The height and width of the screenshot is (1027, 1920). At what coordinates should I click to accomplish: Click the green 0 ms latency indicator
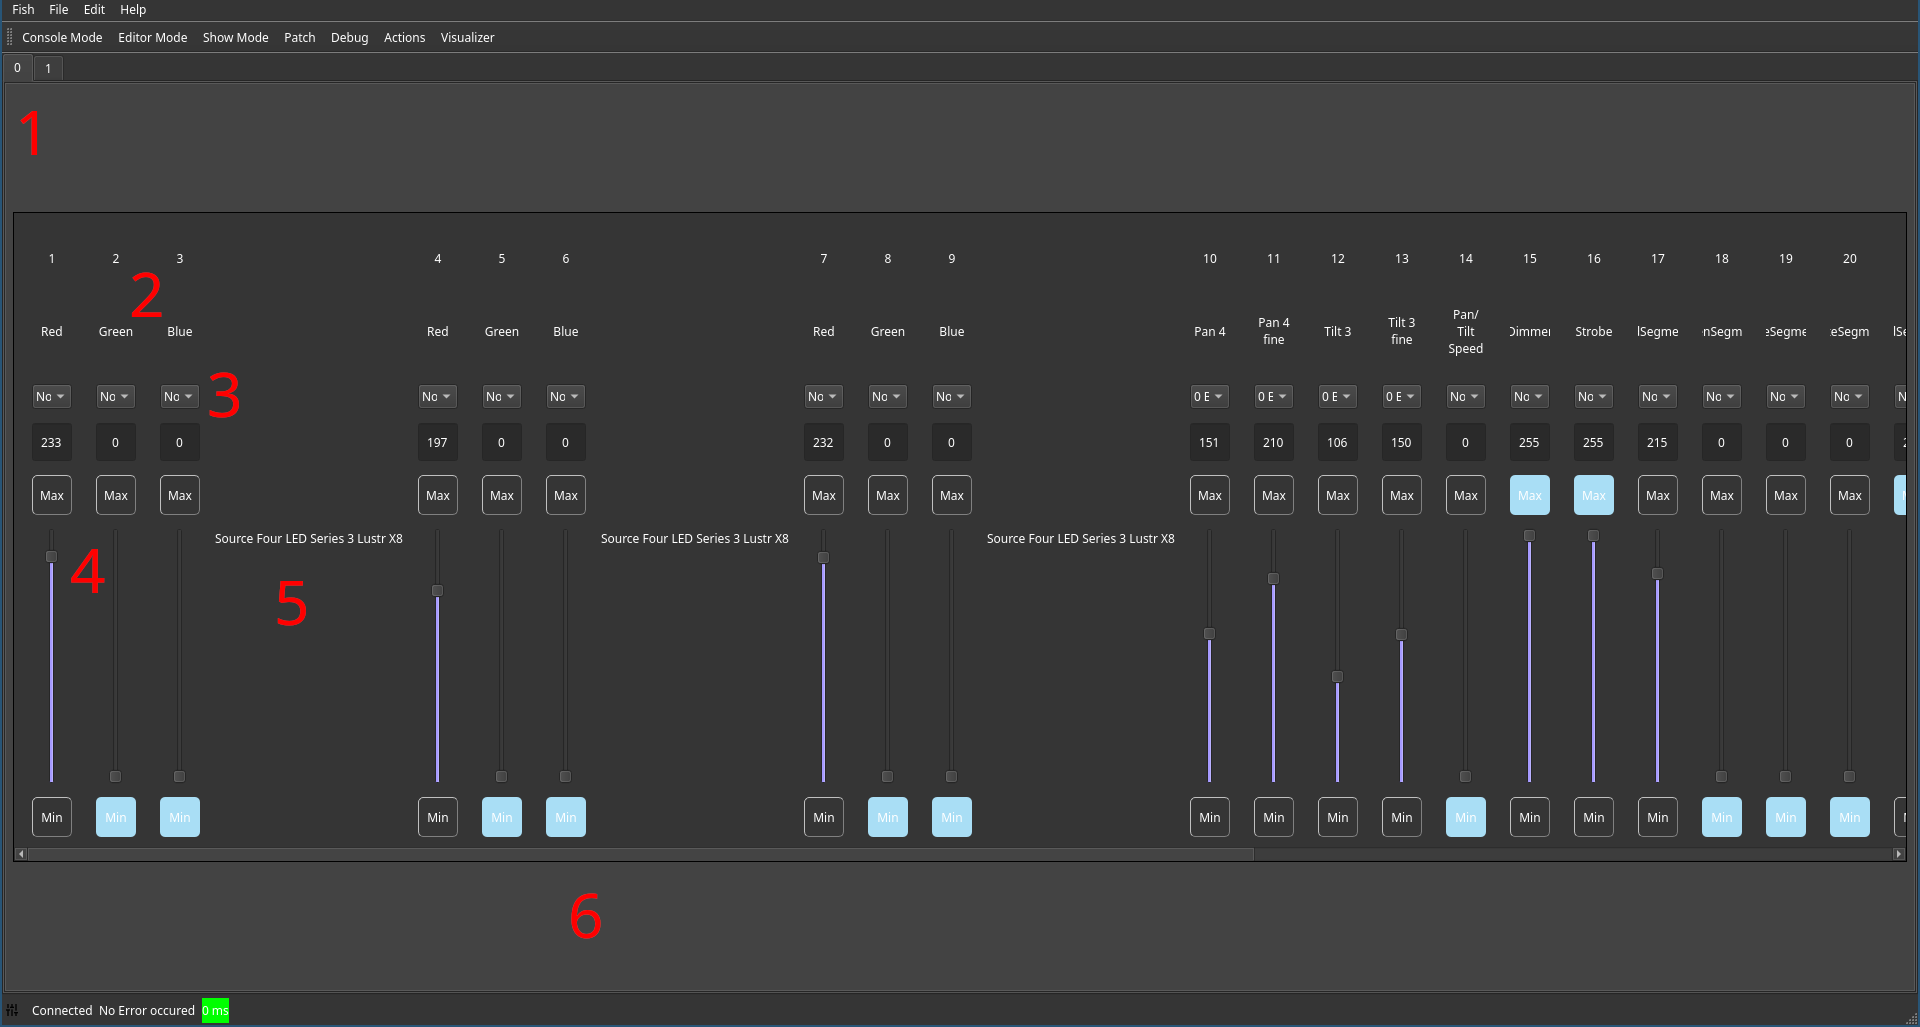click(215, 1010)
